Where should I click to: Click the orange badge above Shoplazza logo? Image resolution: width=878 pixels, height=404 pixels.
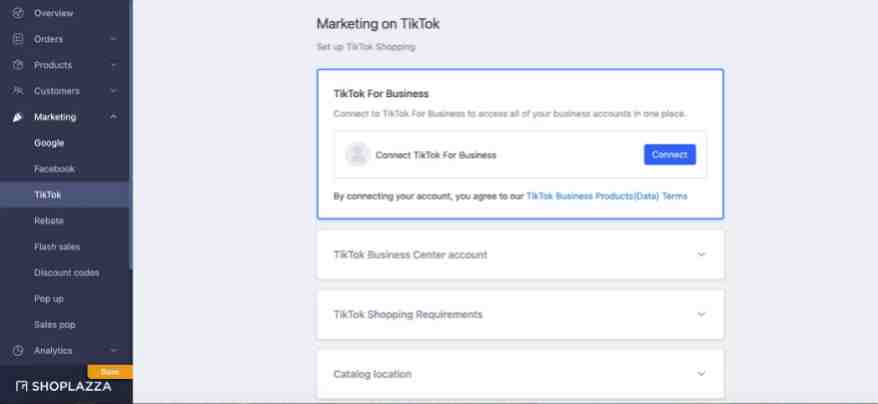[x=110, y=372]
